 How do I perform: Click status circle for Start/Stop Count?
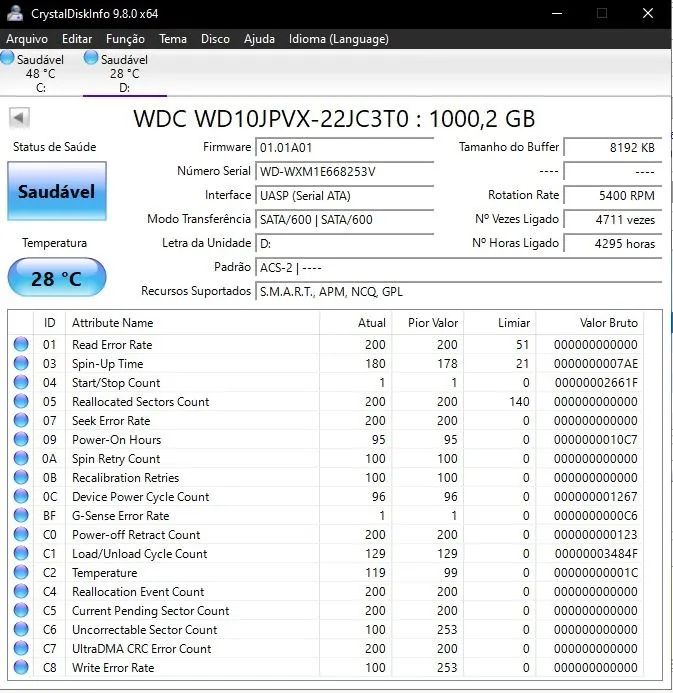pos(21,382)
